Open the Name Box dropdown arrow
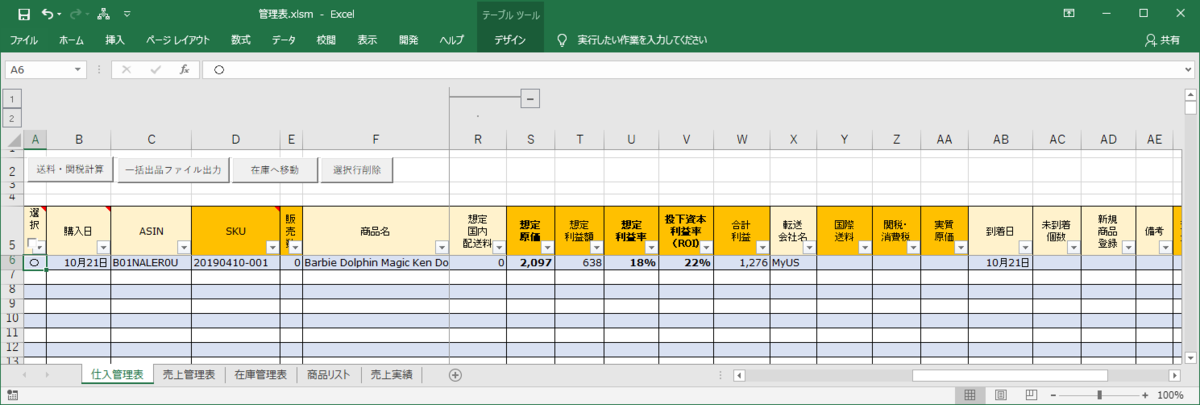Image resolution: width=1200 pixels, height=405 pixels. 79,70
